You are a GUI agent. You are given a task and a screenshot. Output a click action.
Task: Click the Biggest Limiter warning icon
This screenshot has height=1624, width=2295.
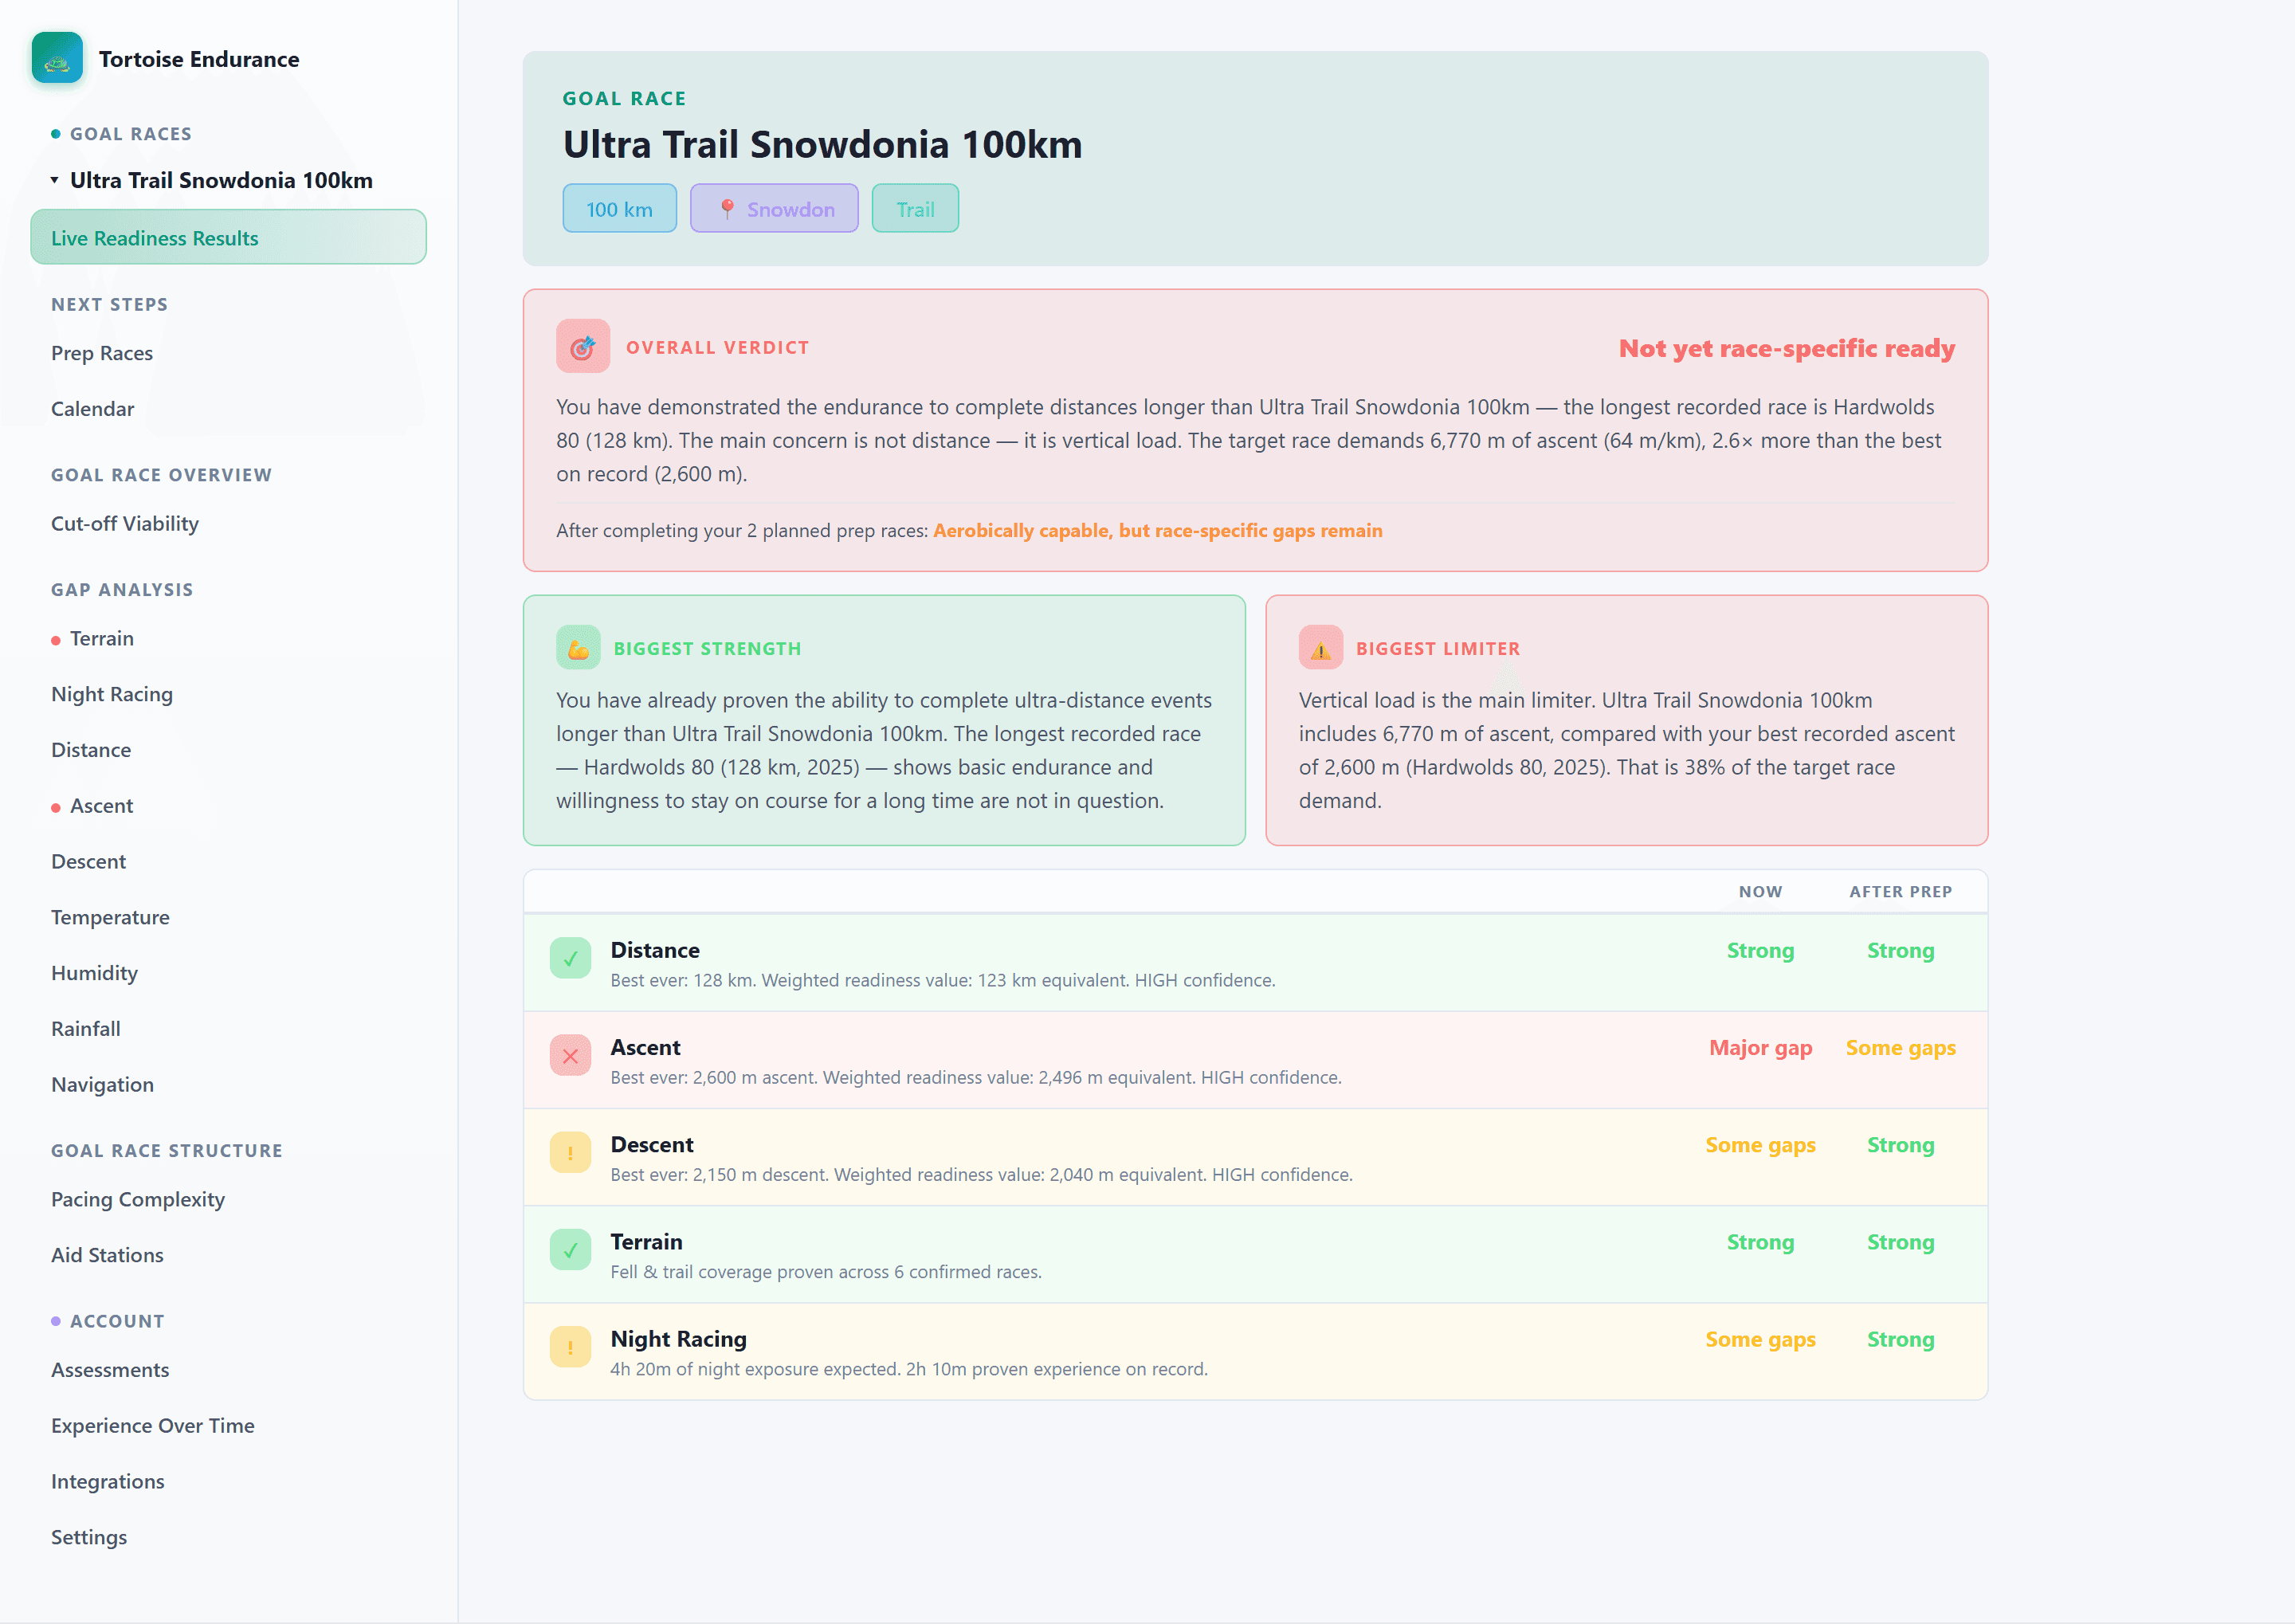point(1320,648)
